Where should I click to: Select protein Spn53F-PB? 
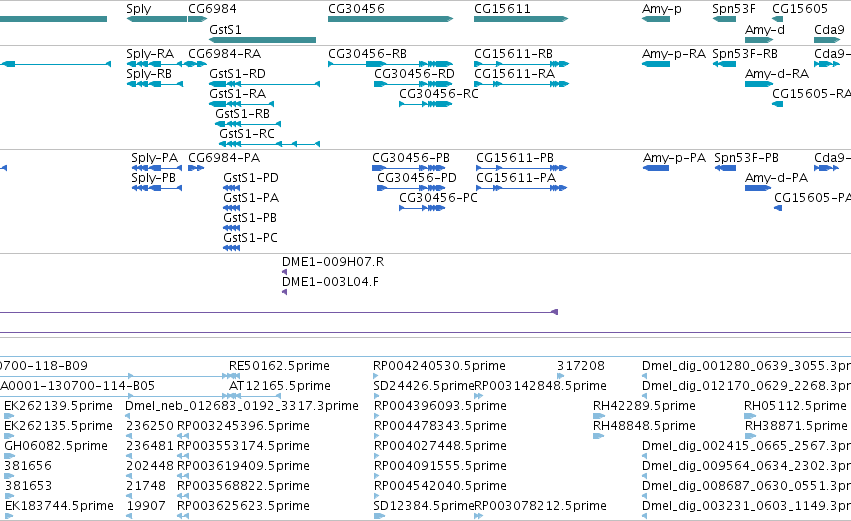pos(725,168)
